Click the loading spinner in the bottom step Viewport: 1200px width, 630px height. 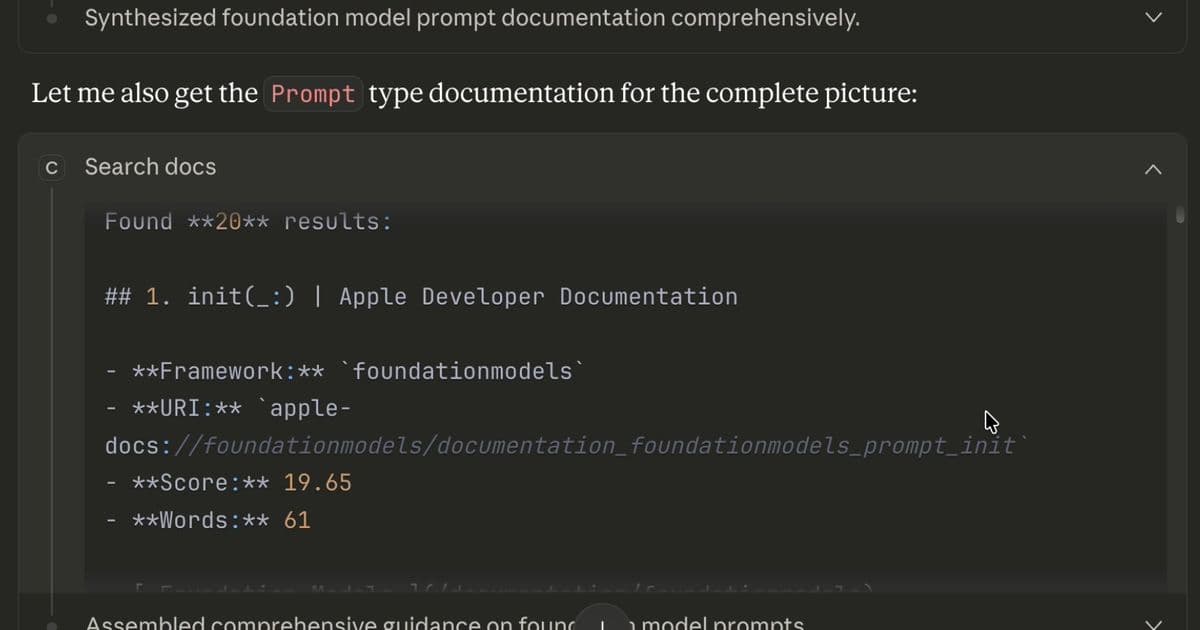[603, 621]
